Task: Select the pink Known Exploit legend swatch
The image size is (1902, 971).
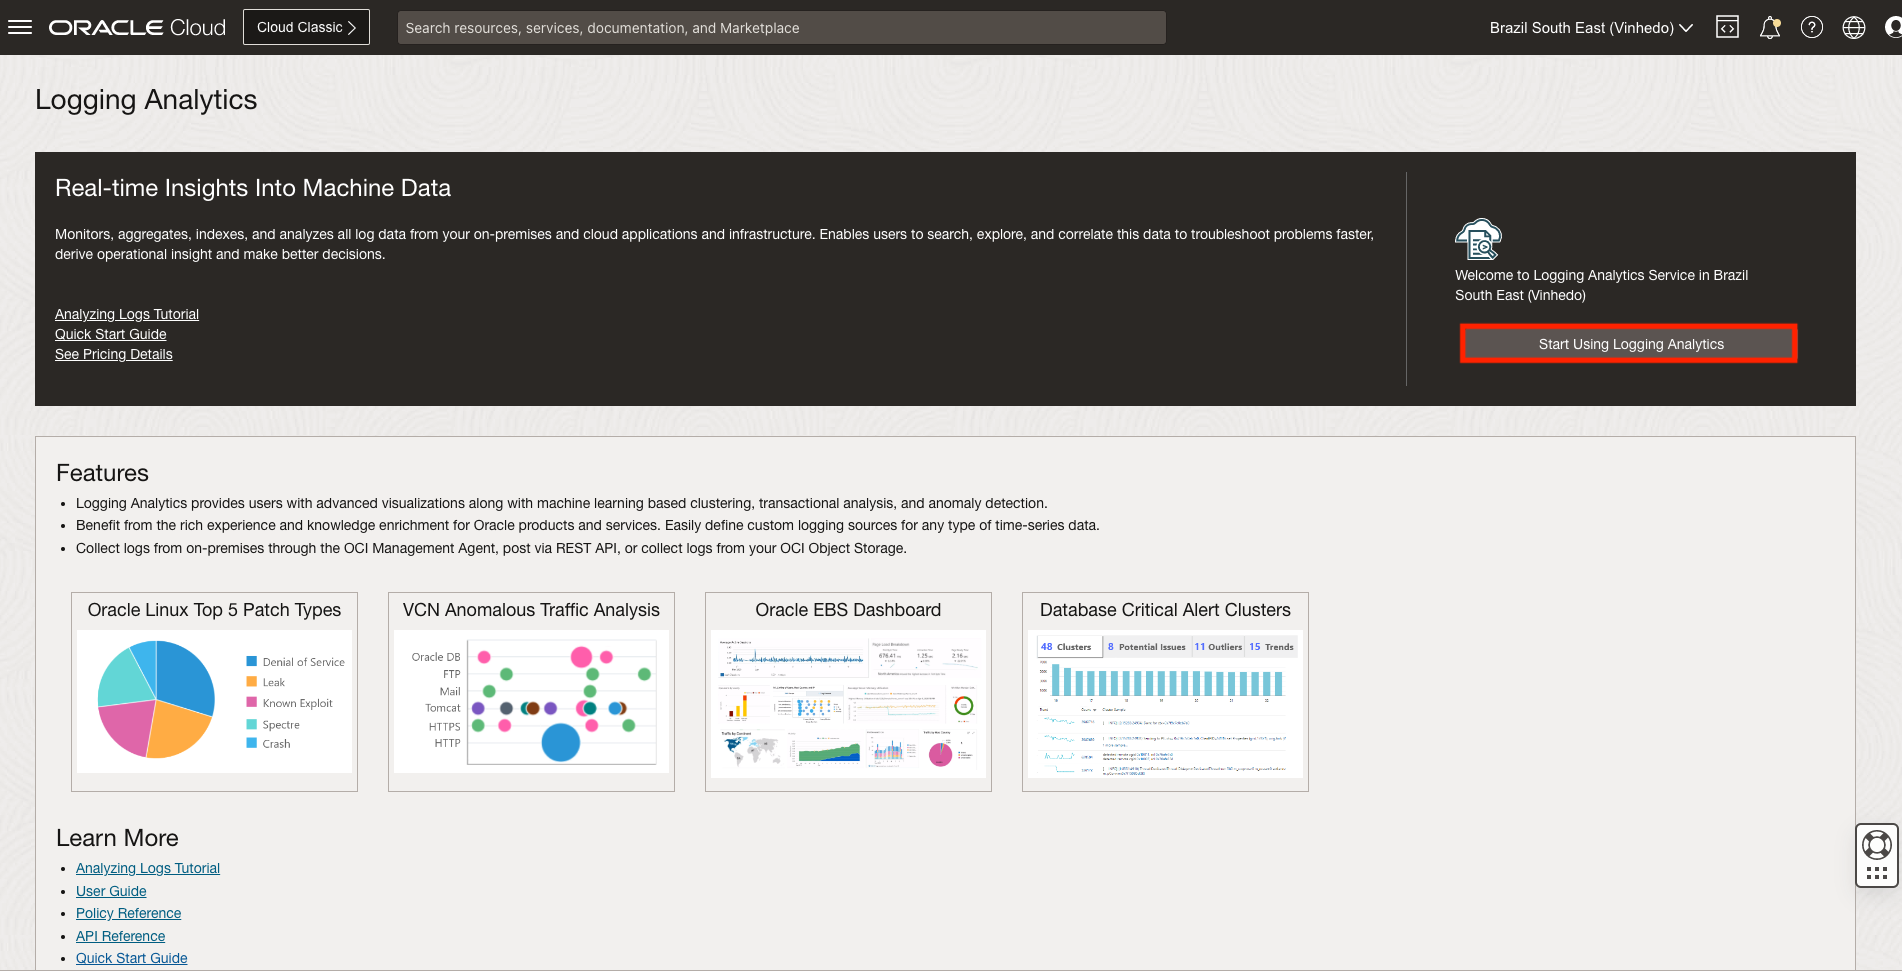Action: 252,702
